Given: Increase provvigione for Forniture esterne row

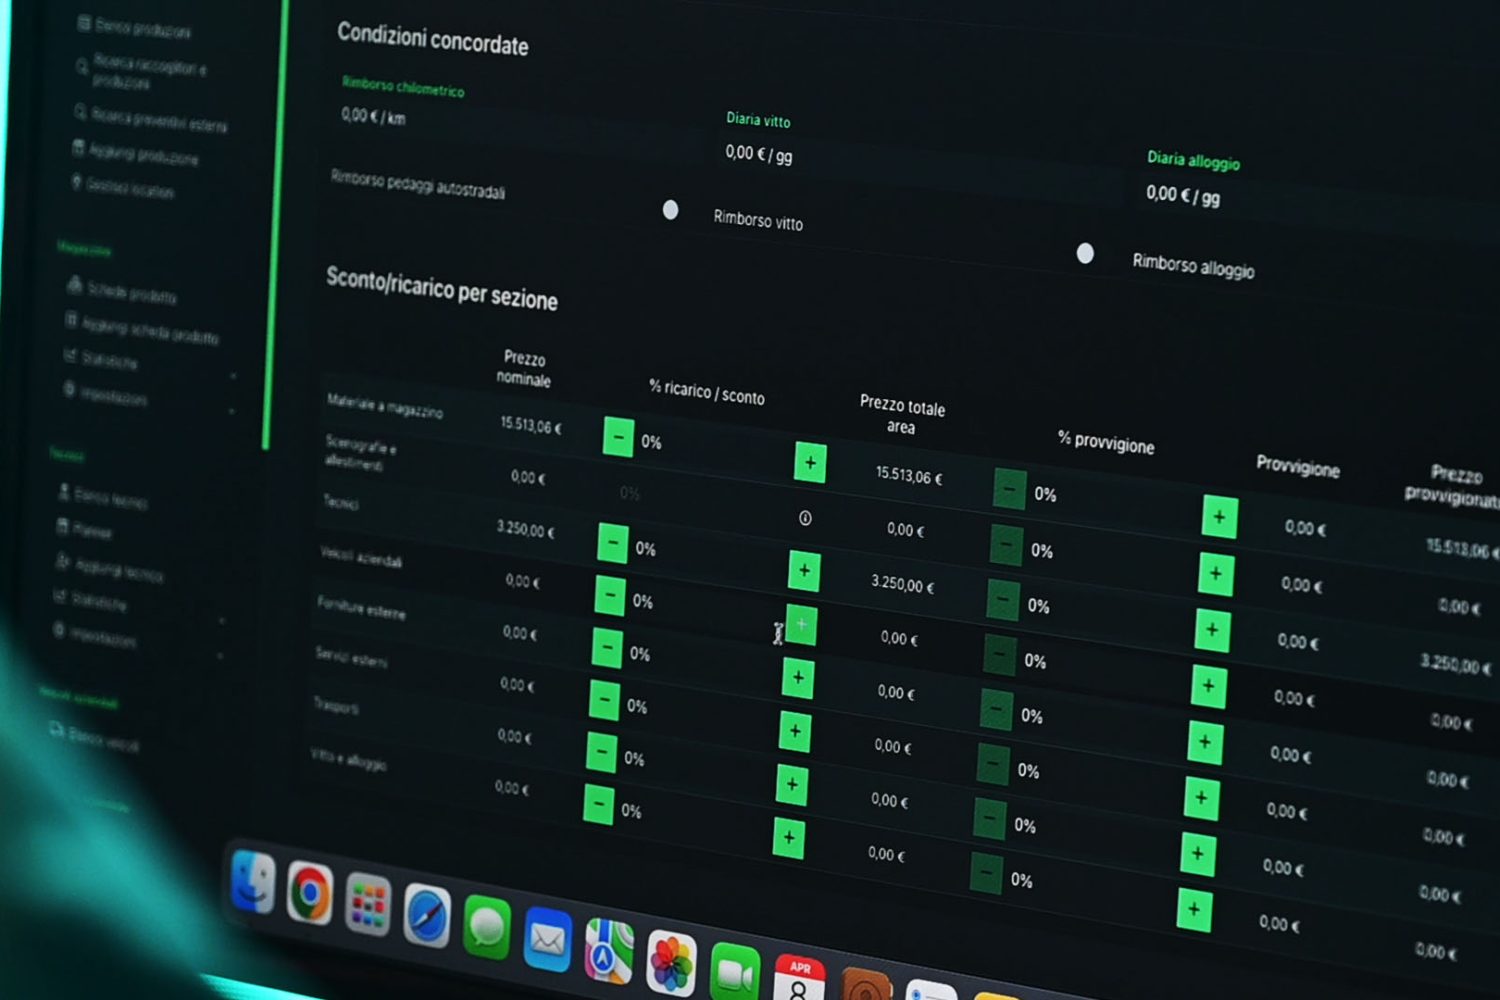Looking at the screenshot, I should point(1205,743).
